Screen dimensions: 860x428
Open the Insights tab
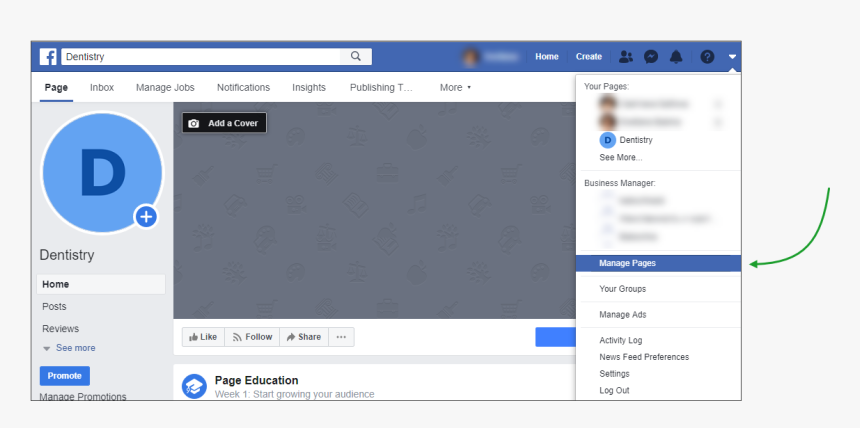(309, 87)
